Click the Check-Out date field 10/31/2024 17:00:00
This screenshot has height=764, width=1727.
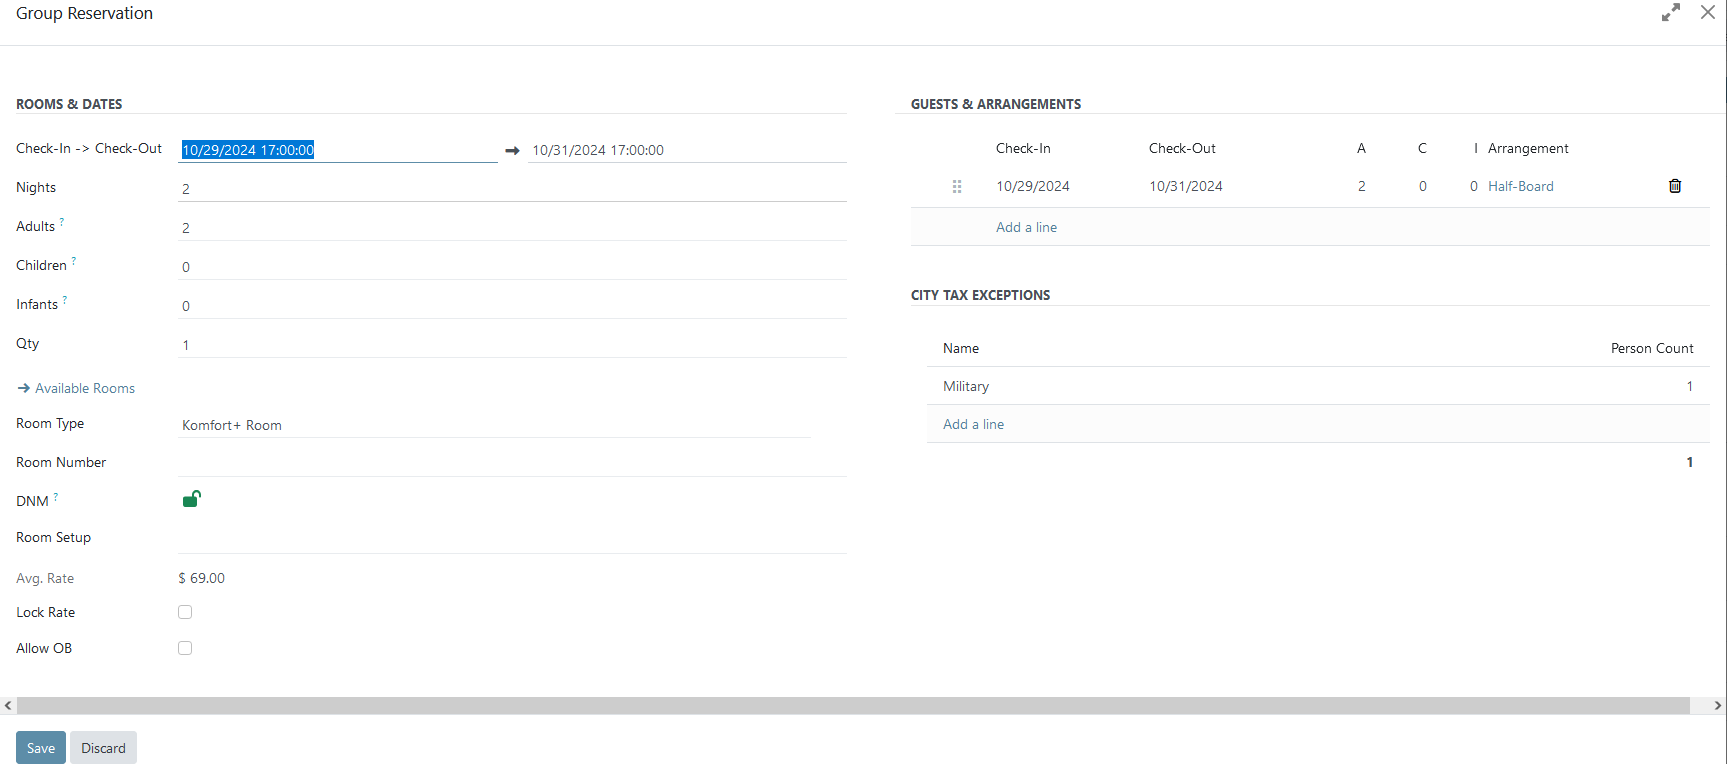click(x=687, y=150)
